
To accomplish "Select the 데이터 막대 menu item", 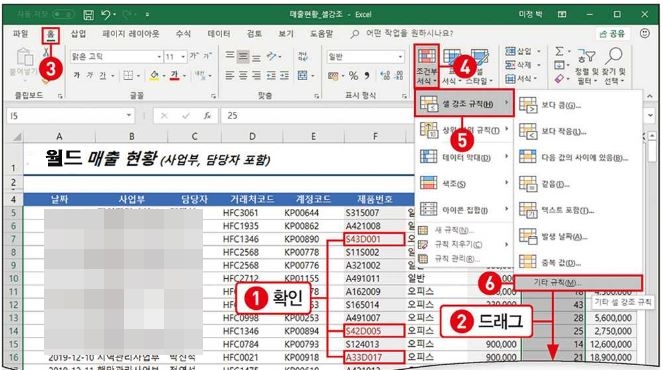I will (464, 157).
